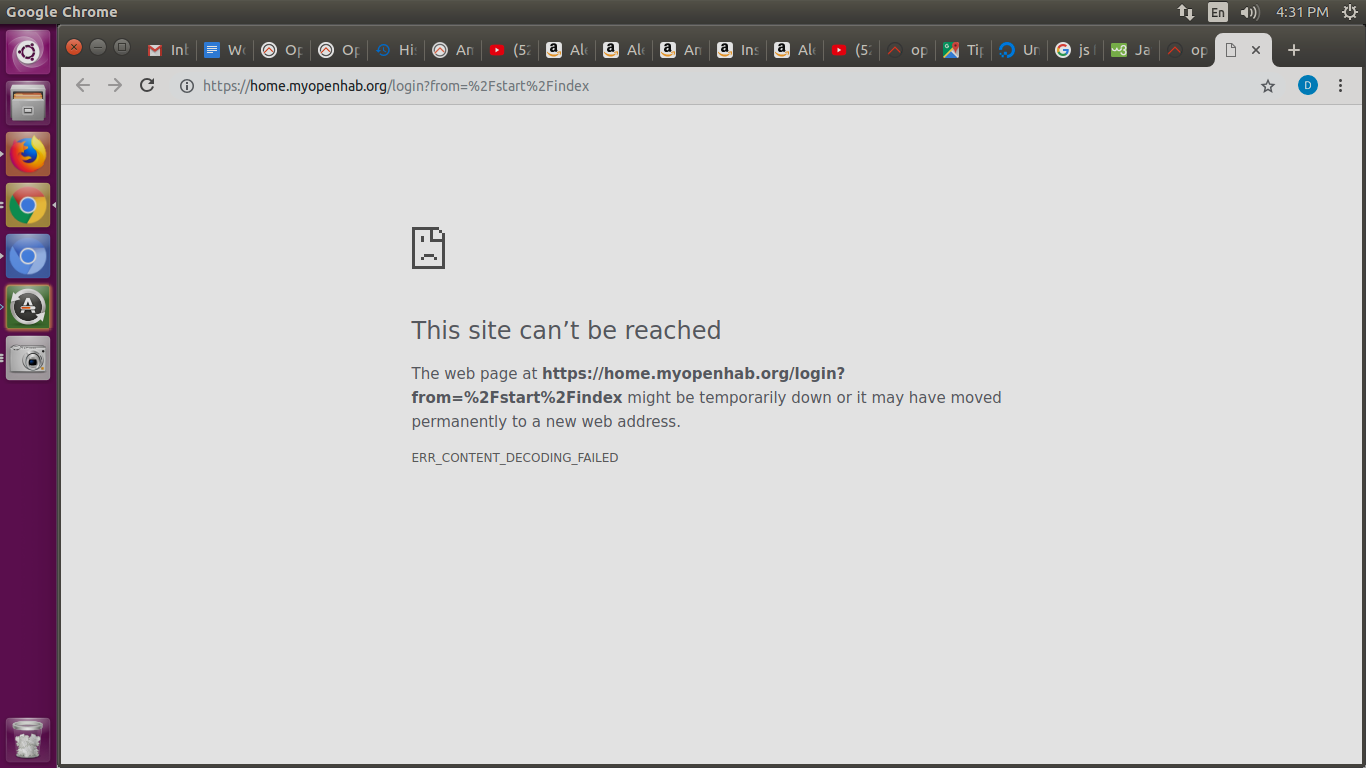
Task: Launch Firefox from the dock
Action: pyautogui.click(x=28, y=154)
